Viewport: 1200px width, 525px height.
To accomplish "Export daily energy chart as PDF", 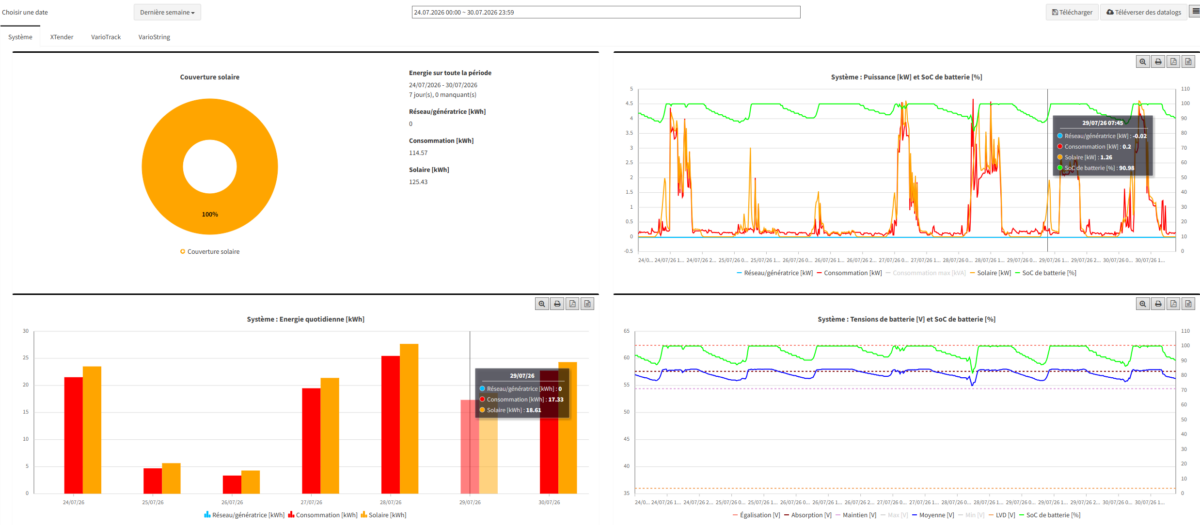I will pos(572,303).
